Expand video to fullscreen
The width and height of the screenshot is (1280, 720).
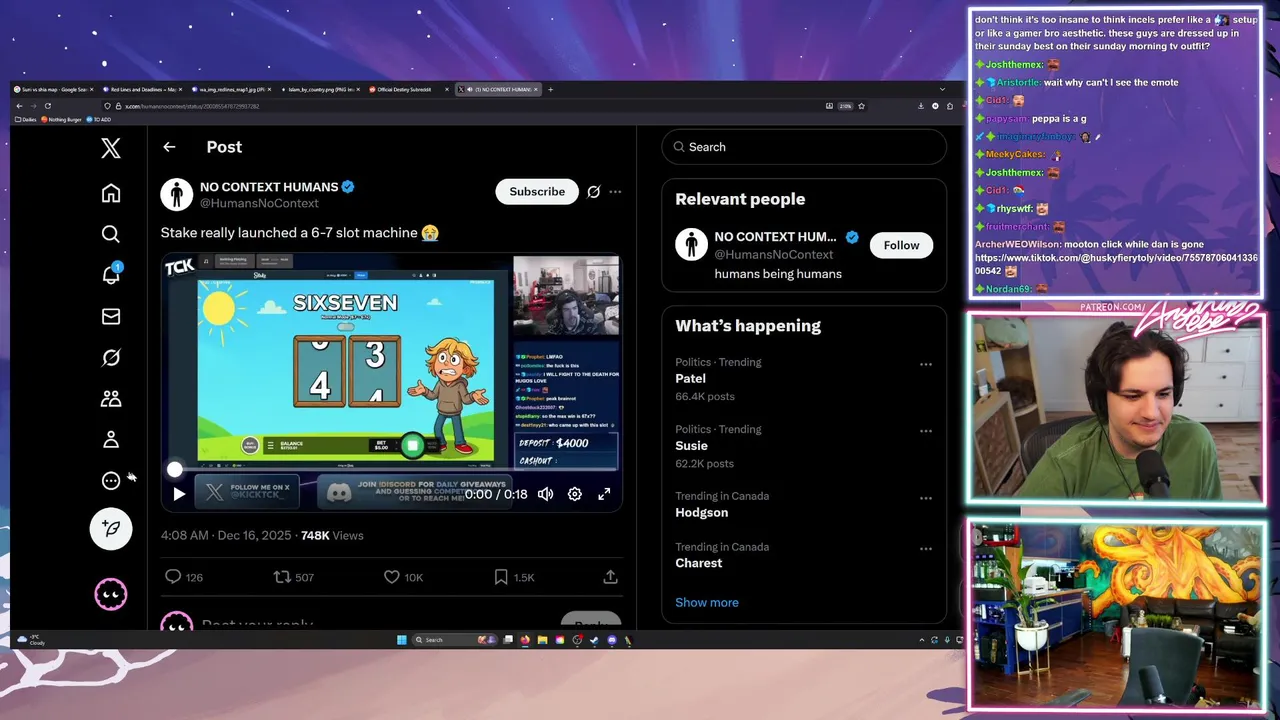click(x=604, y=494)
